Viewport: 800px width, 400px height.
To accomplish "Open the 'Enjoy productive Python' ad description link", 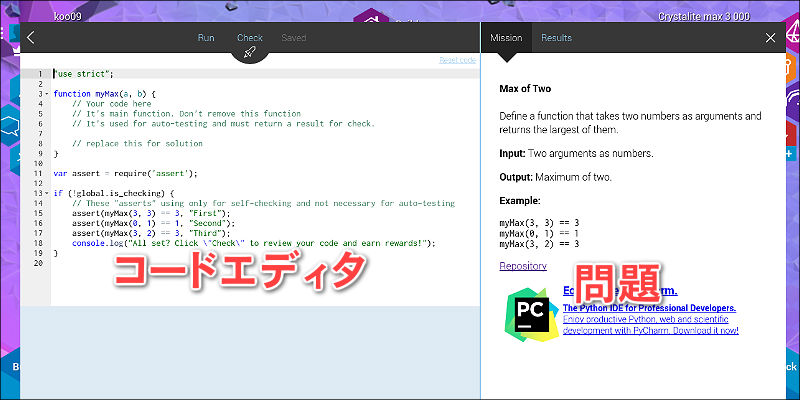I will tap(651, 325).
